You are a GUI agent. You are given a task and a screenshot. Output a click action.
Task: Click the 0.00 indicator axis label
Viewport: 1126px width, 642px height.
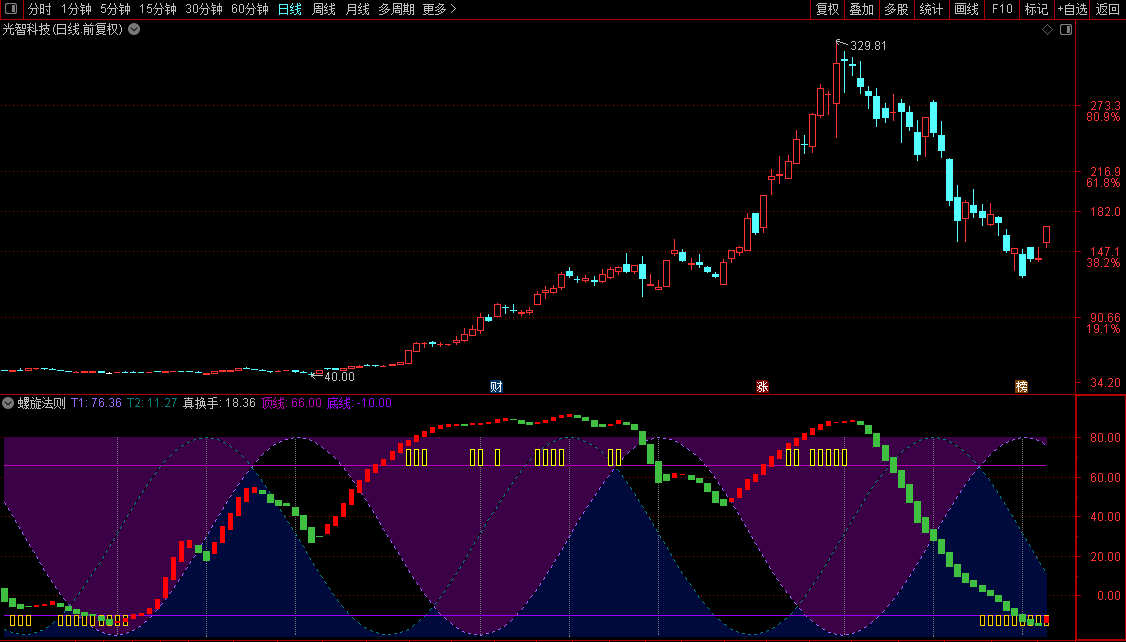pos(1109,595)
